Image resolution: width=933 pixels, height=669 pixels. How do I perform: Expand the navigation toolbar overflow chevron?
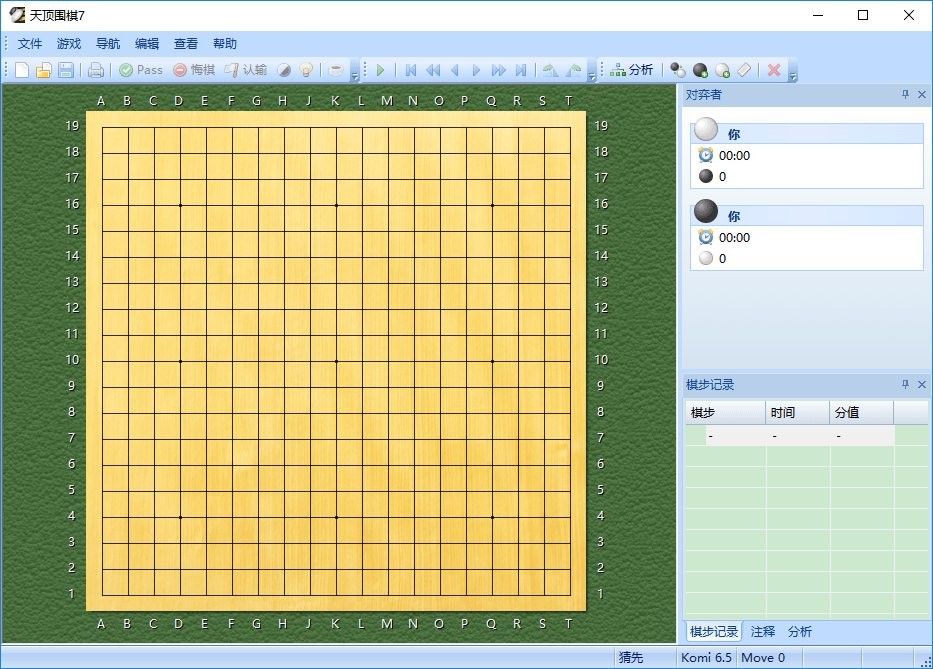tap(592, 78)
